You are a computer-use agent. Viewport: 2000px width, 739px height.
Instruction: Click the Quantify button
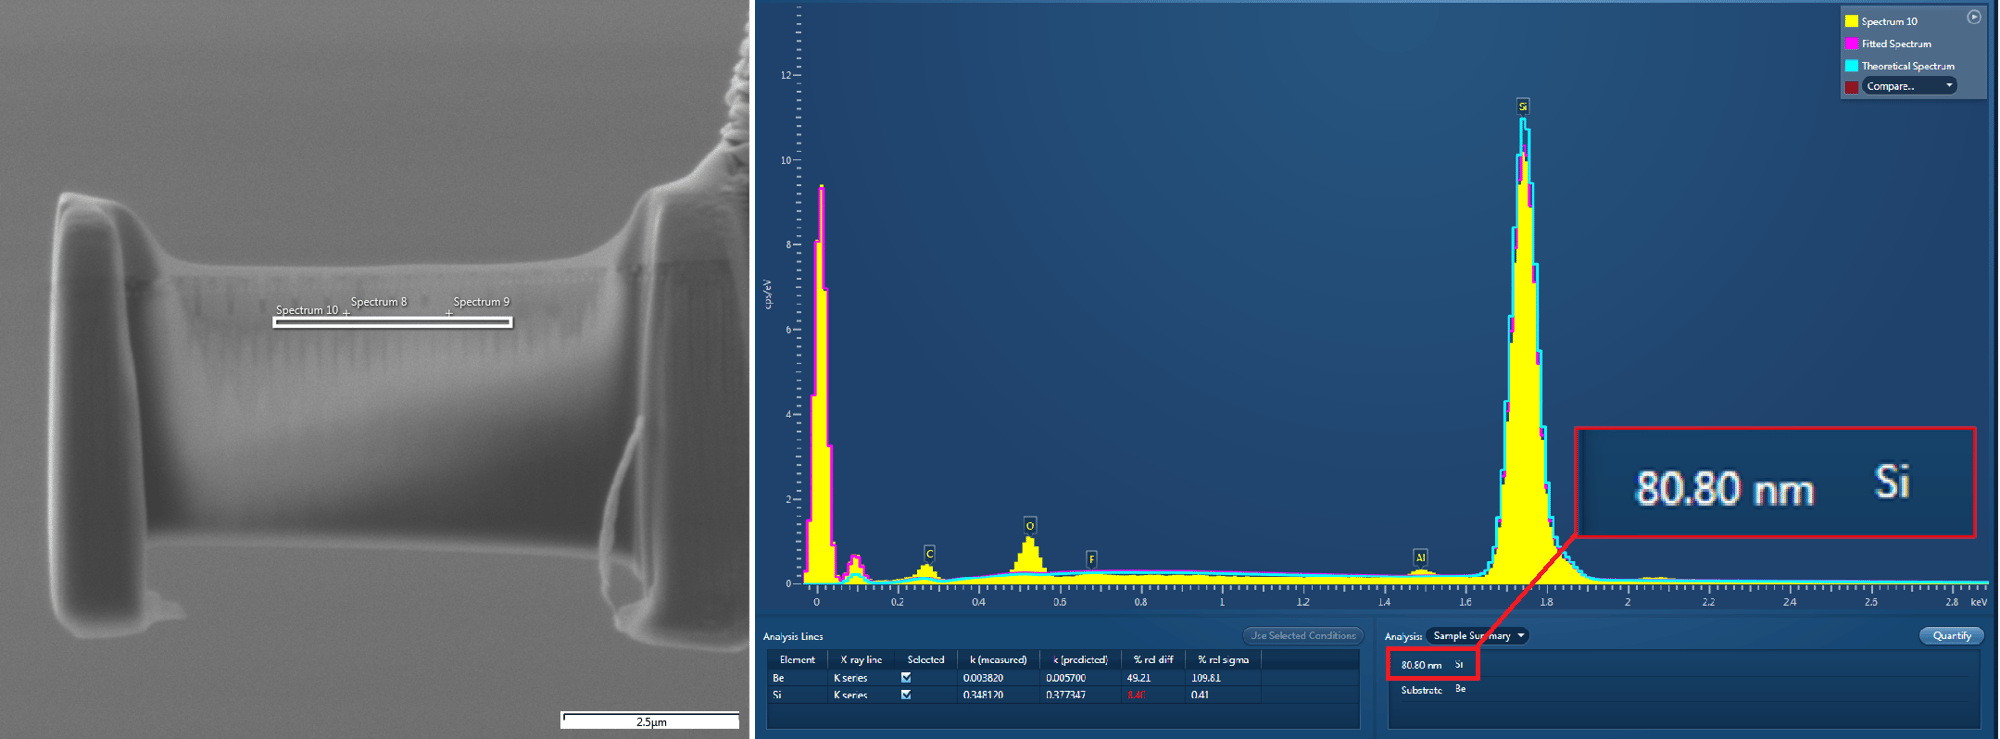pyautogui.click(x=1951, y=636)
